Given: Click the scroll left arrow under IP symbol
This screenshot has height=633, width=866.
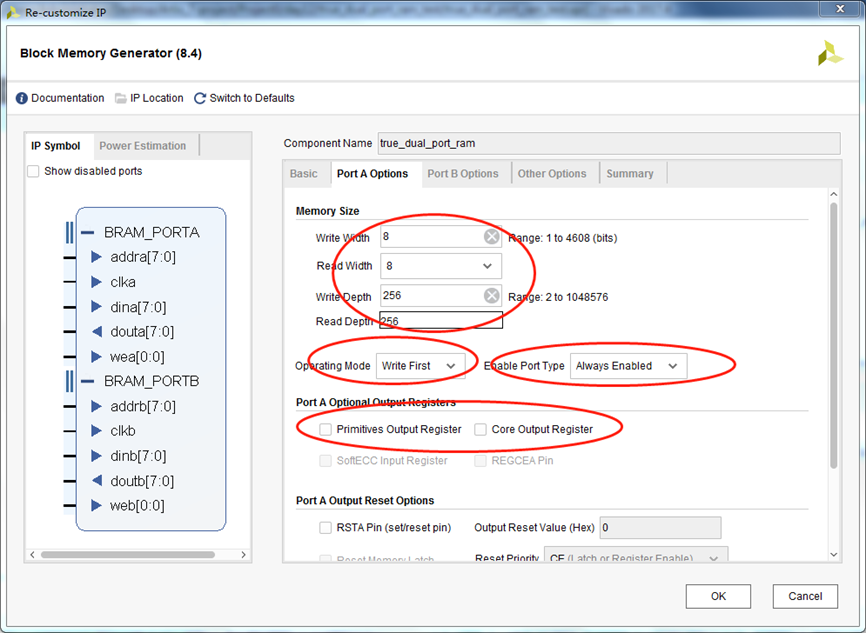Looking at the screenshot, I should coord(32,555).
